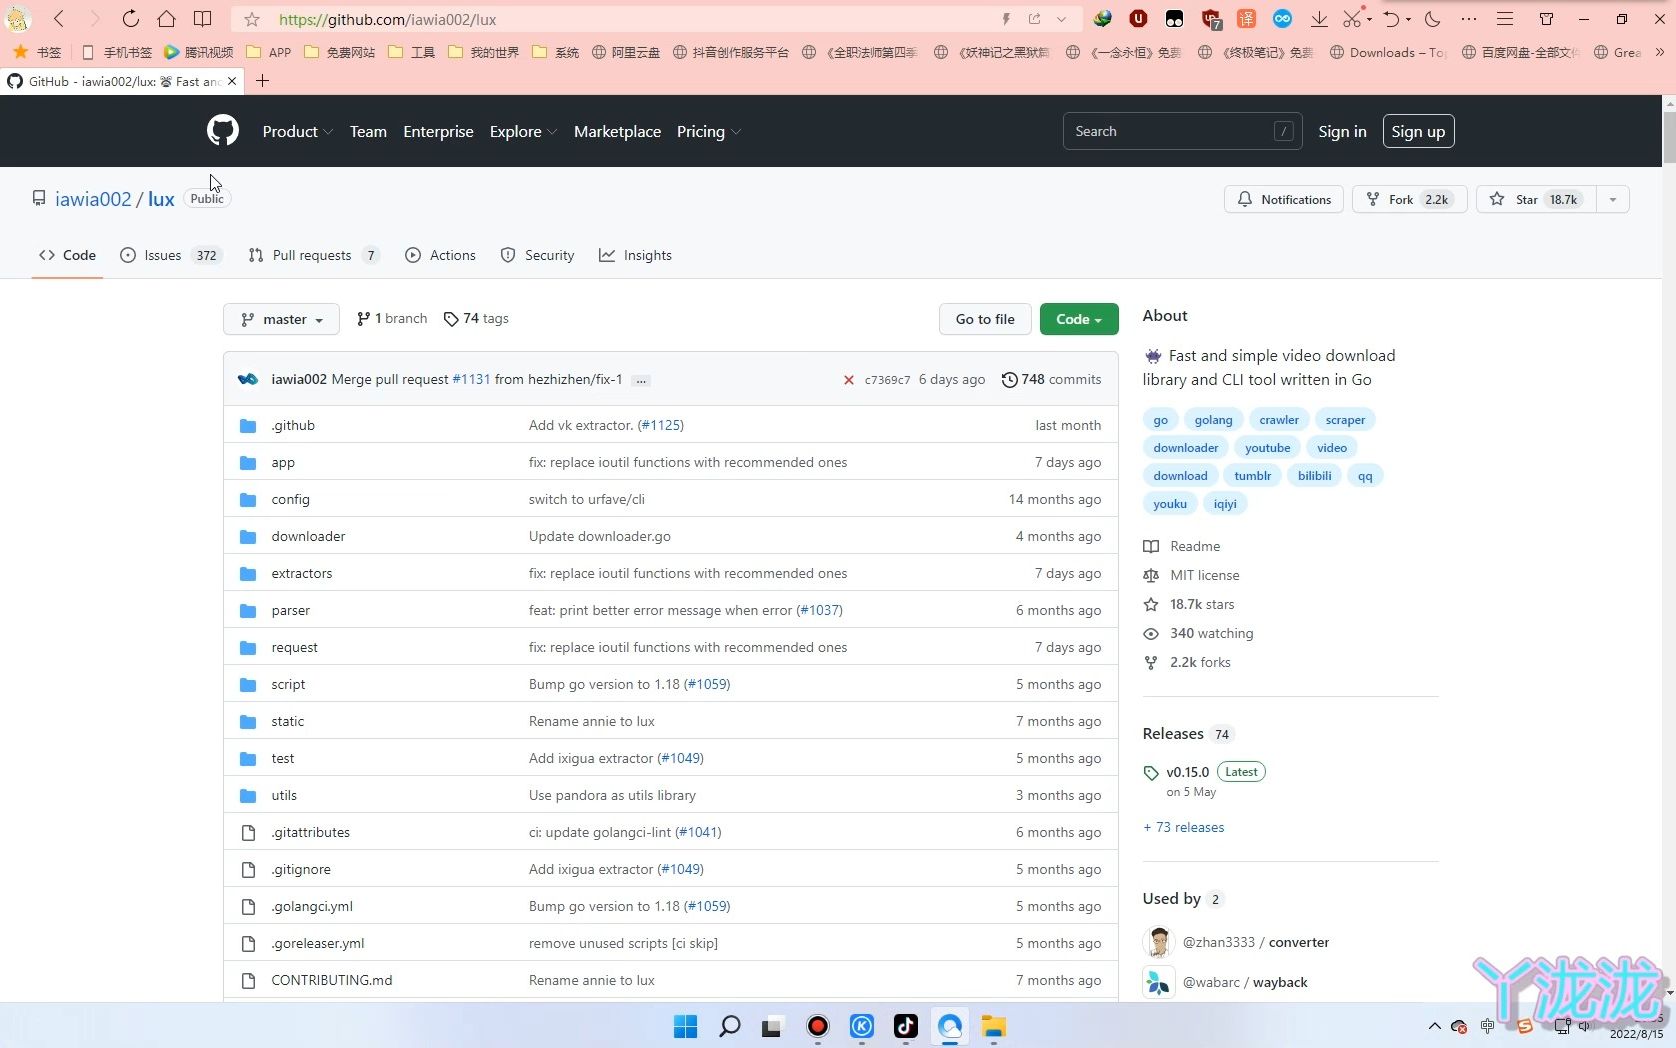1676x1048 pixels.
Task: Open the extractors folder
Action: [301, 574]
